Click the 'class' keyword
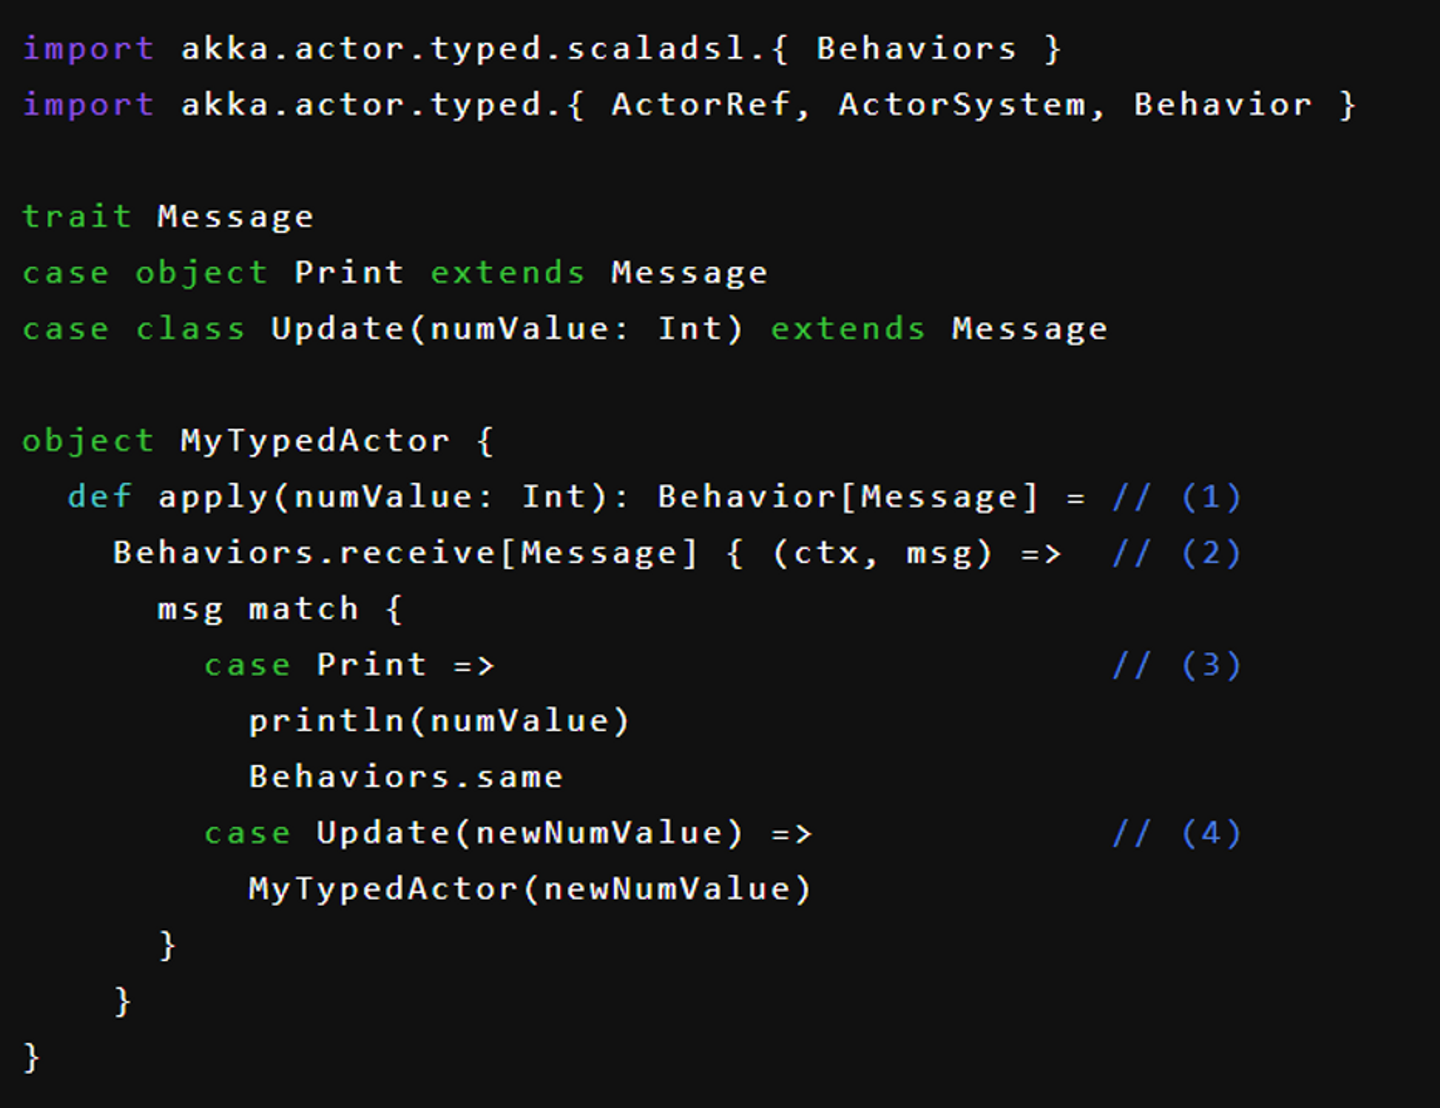 tap(190, 328)
